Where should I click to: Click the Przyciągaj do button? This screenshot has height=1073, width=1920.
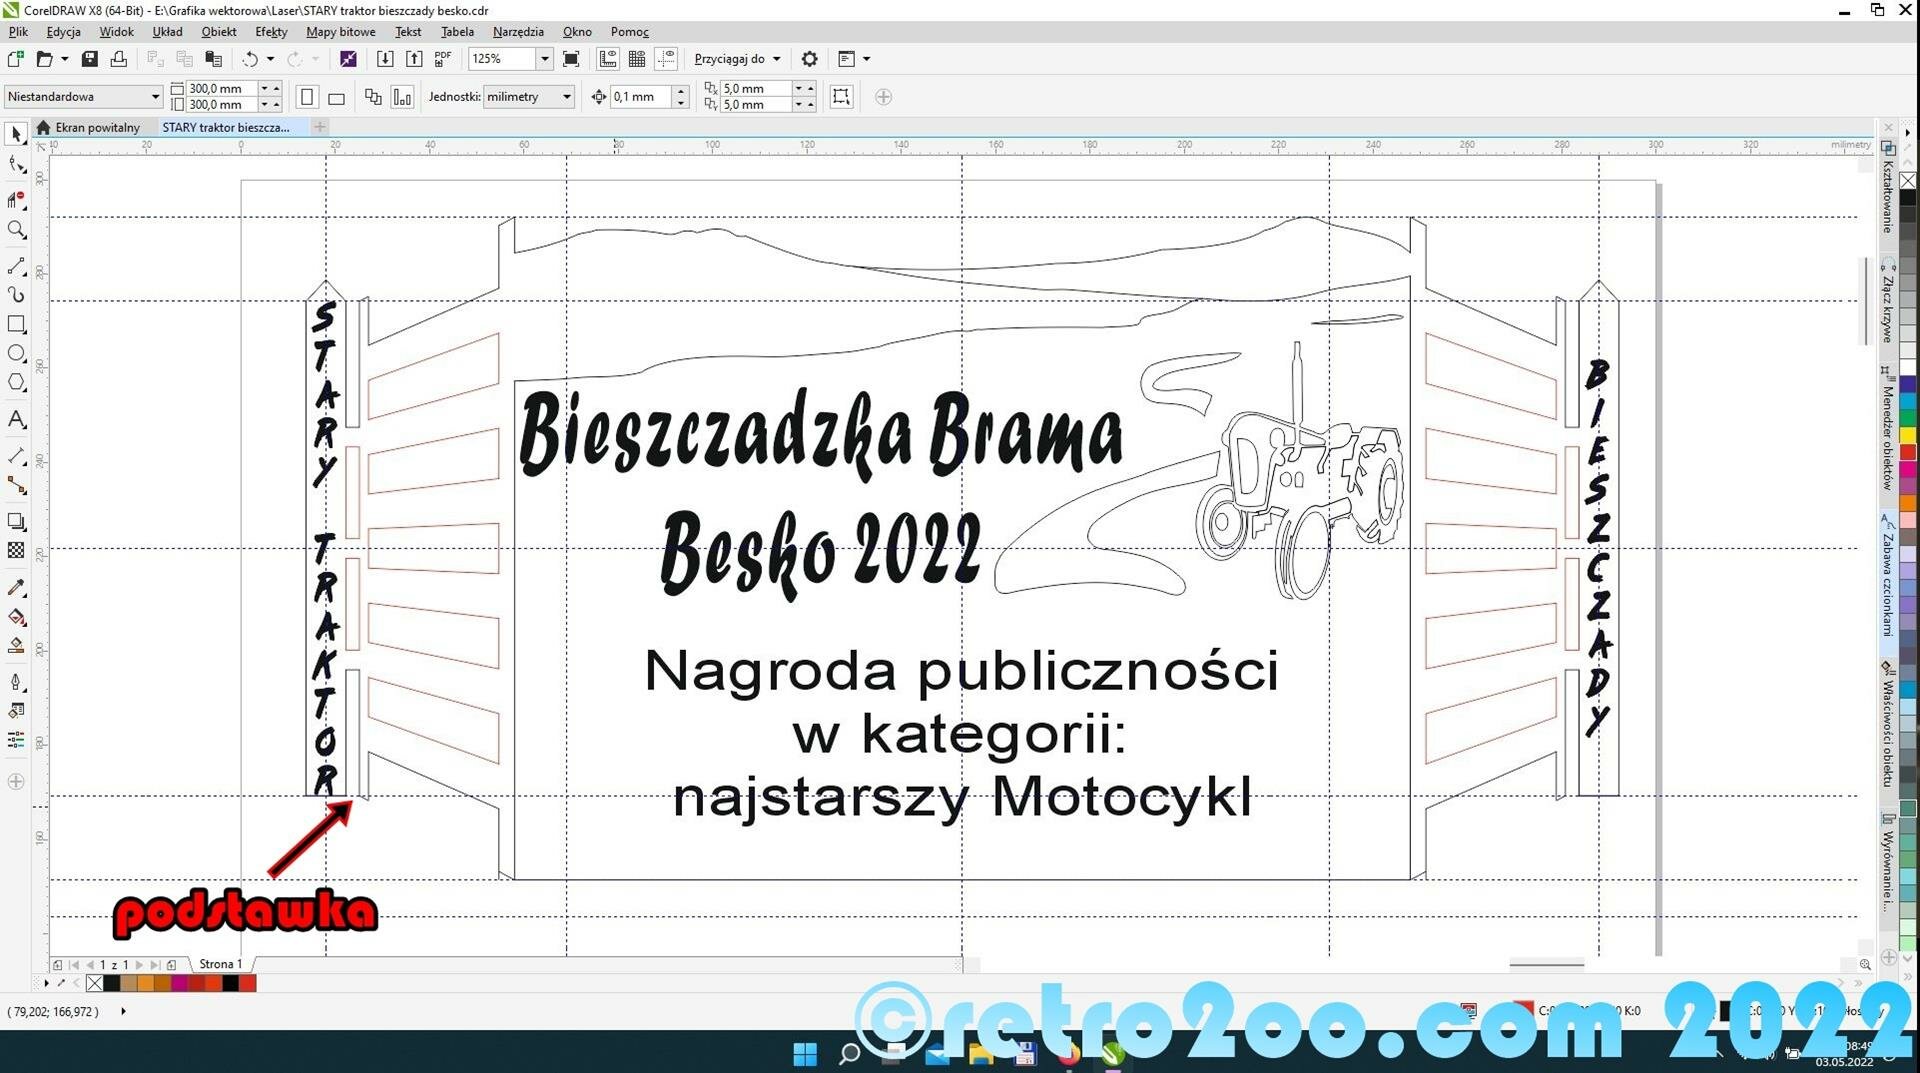[737, 59]
